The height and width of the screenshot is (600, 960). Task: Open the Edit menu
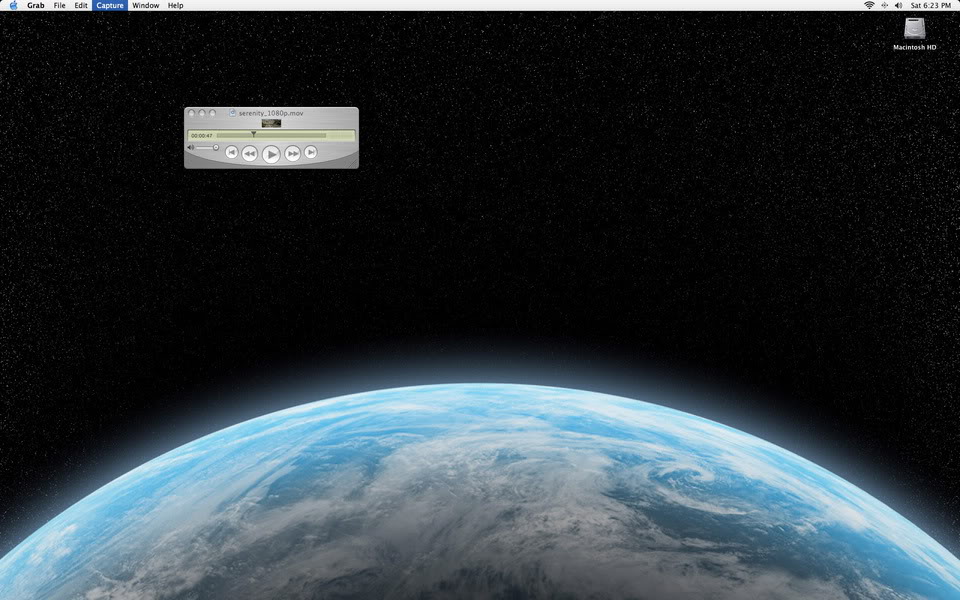(x=81, y=6)
